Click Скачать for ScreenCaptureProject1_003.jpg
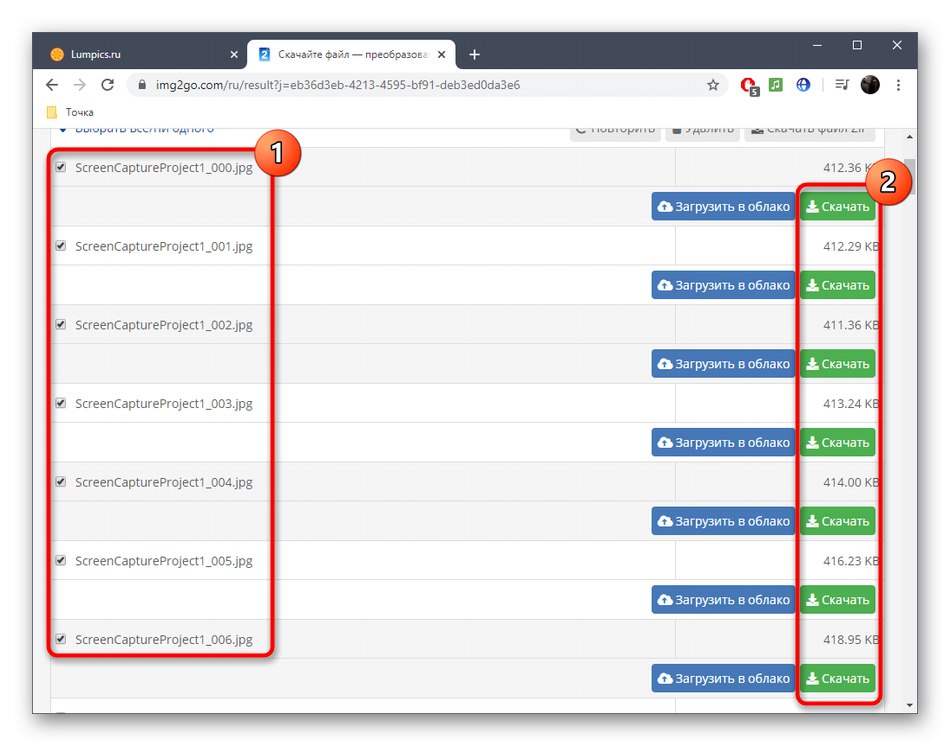This screenshot has width=950, height=746. pyautogui.click(x=837, y=442)
